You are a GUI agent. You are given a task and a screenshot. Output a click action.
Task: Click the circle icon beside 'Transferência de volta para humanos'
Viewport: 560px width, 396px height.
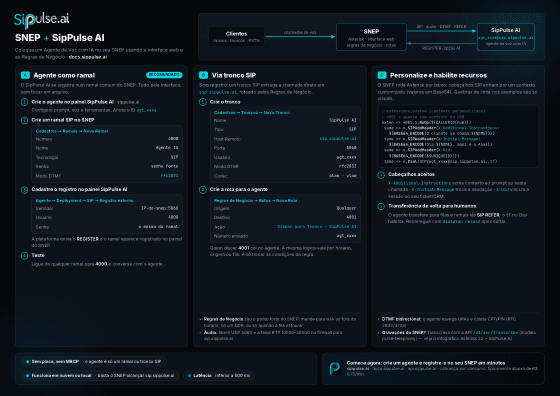click(x=381, y=206)
